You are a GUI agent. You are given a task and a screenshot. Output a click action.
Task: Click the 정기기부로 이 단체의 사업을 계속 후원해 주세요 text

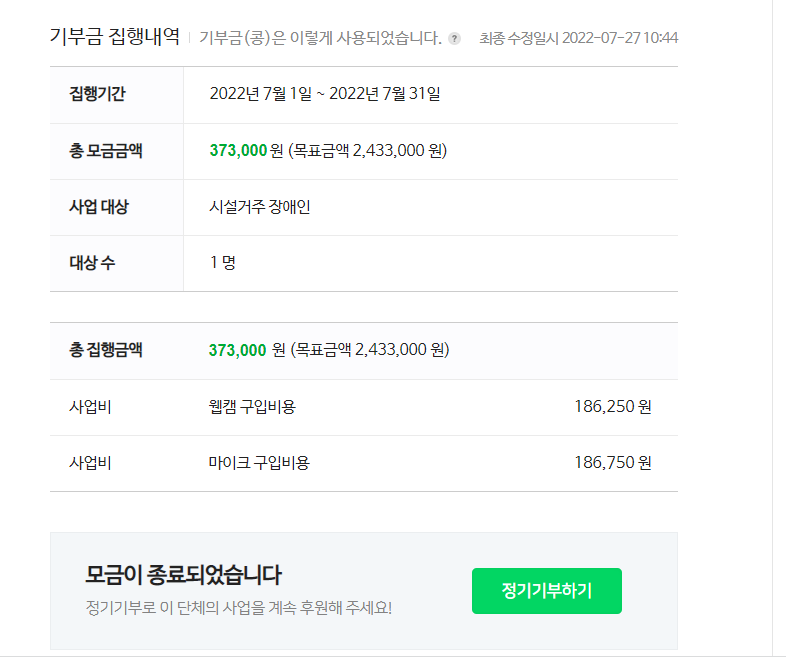coord(239,608)
